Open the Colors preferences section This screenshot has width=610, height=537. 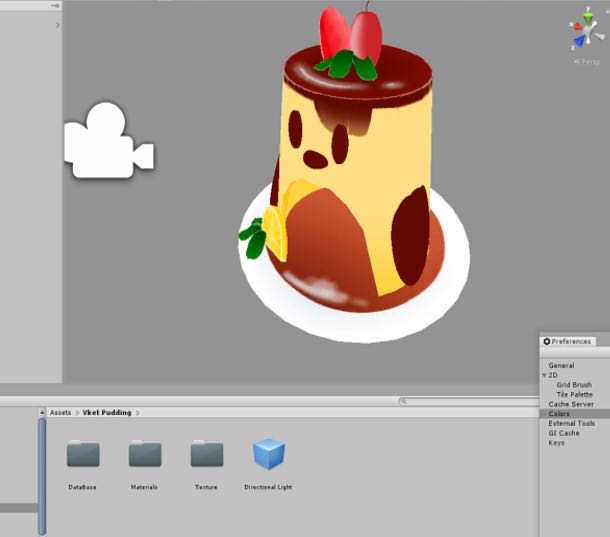[x=559, y=414]
